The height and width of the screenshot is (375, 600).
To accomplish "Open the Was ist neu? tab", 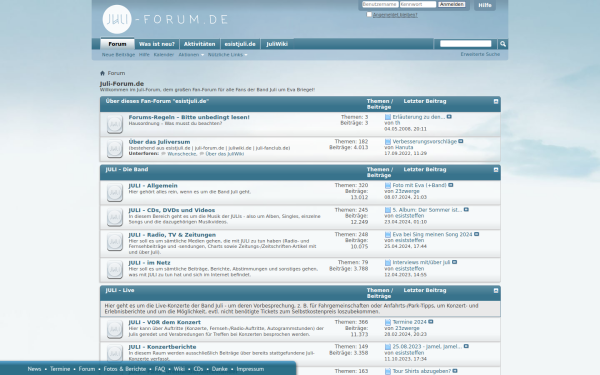I will point(157,44).
